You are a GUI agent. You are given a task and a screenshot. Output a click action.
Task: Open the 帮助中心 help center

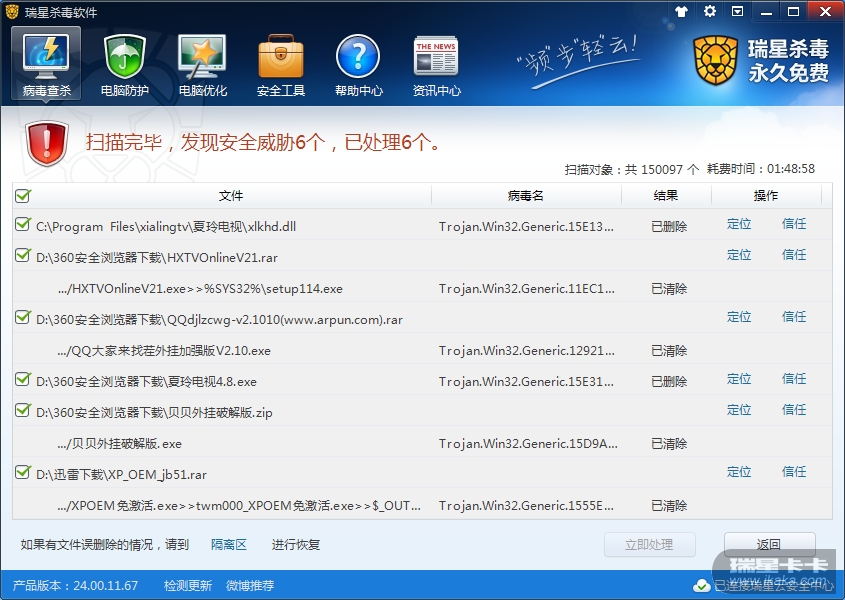[358, 64]
